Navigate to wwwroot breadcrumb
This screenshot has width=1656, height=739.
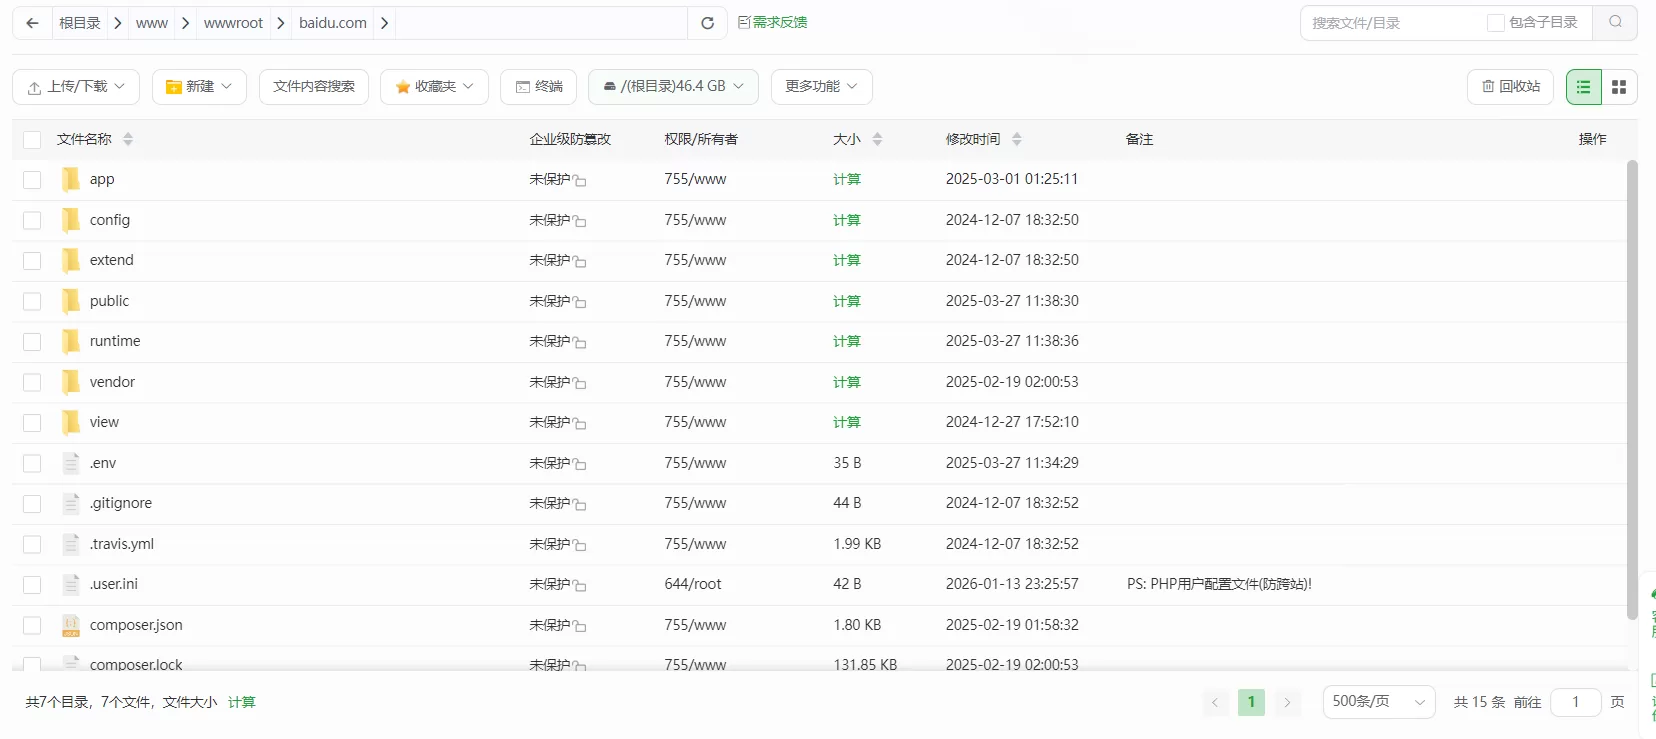[233, 23]
